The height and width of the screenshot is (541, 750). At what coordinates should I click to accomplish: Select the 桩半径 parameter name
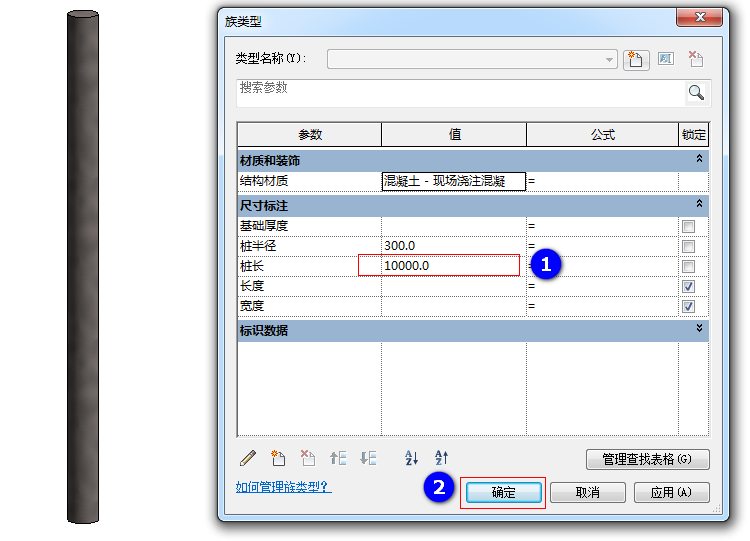pyautogui.click(x=258, y=246)
